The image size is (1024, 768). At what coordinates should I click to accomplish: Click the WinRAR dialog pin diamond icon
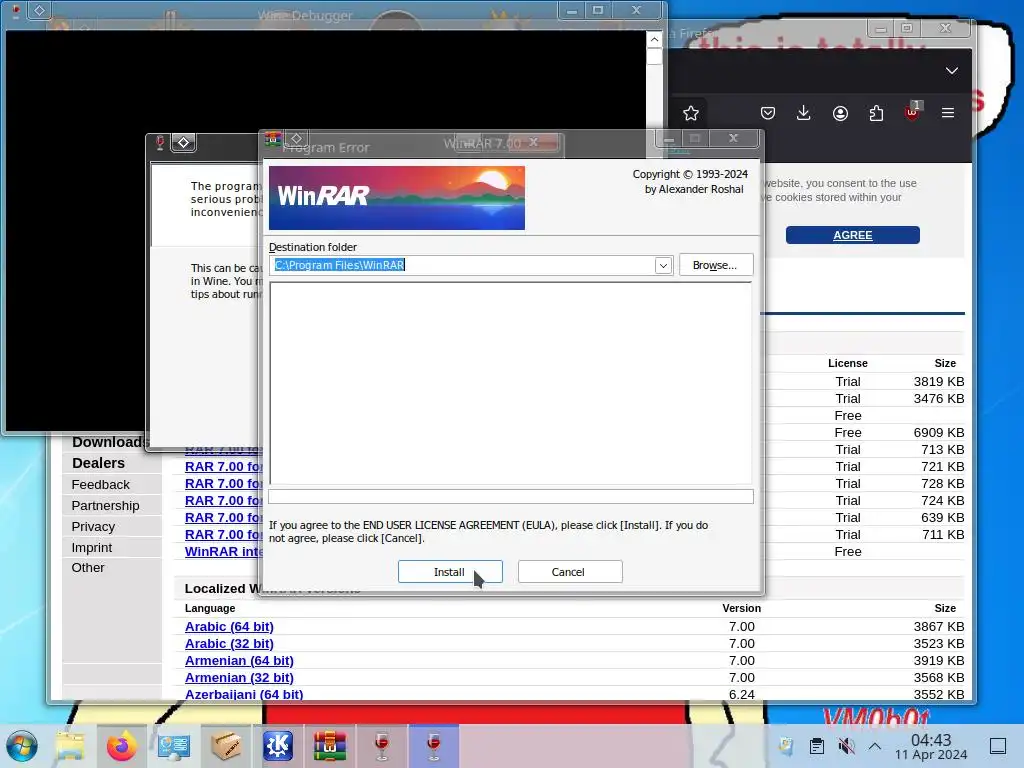[x=296, y=138]
